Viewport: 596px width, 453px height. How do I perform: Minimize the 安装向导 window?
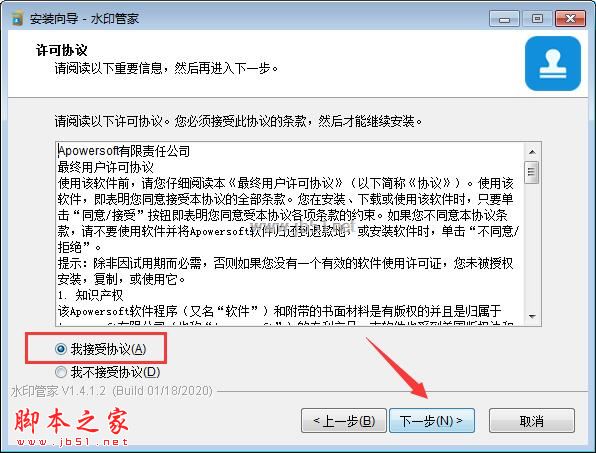pos(504,19)
